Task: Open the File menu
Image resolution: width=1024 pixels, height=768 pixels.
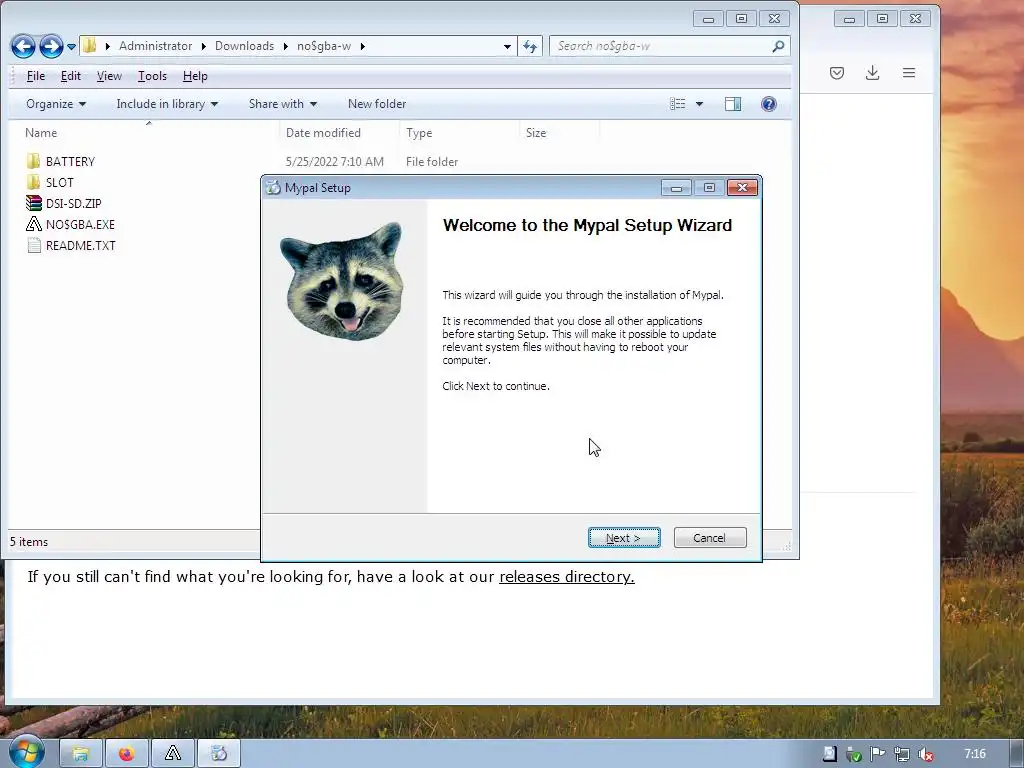Action: (x=35, y=76)
